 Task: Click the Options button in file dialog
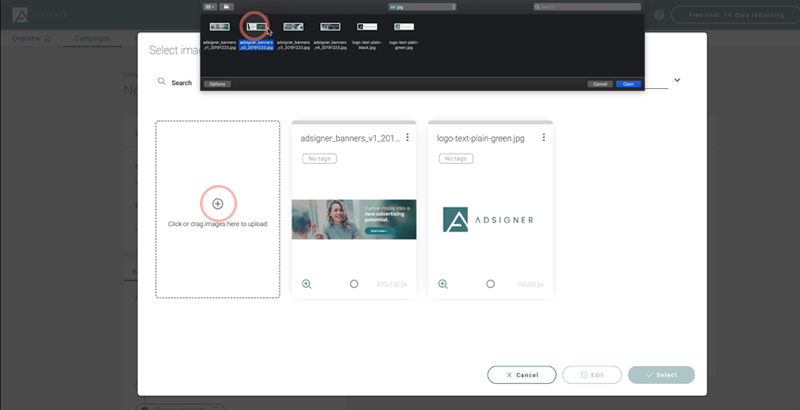pyautogui.click(x=217, y=84)
